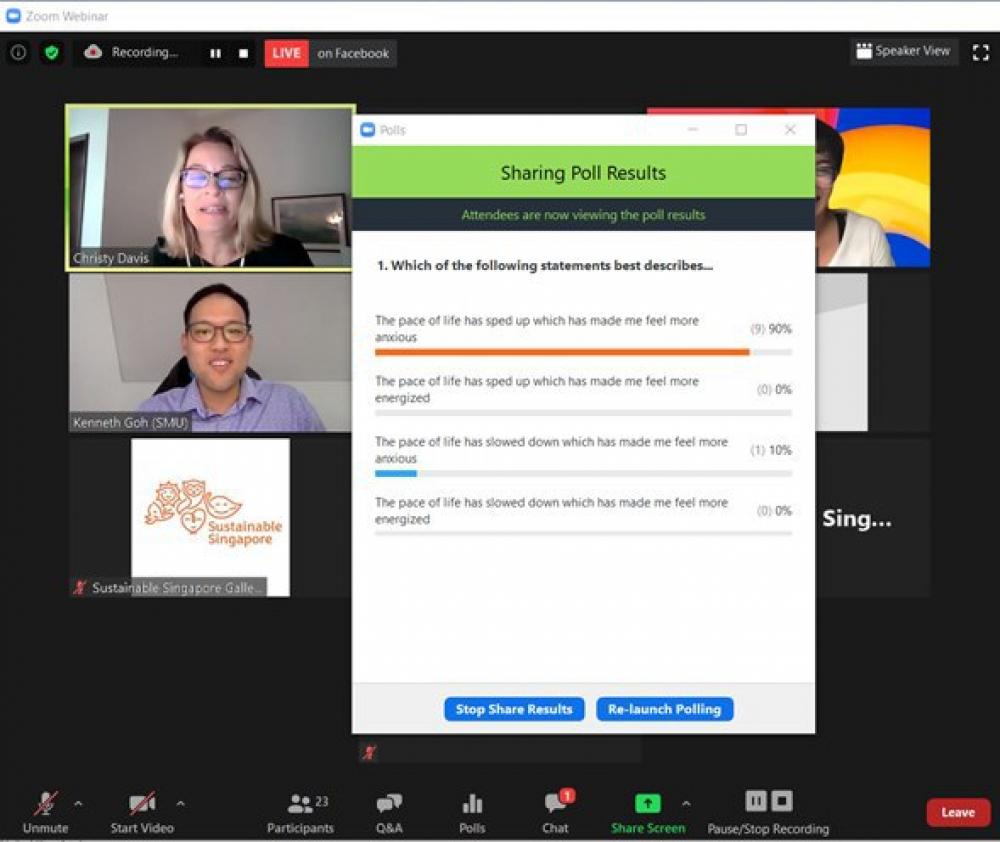Open the Chat panel
This screenshot has height=842, width=1000.
pos(555,813)
